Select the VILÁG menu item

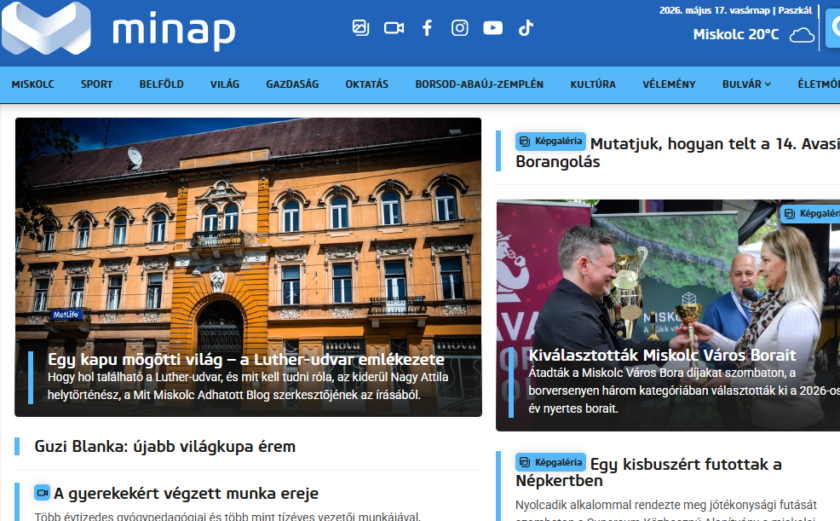click(x=224, y=84)
